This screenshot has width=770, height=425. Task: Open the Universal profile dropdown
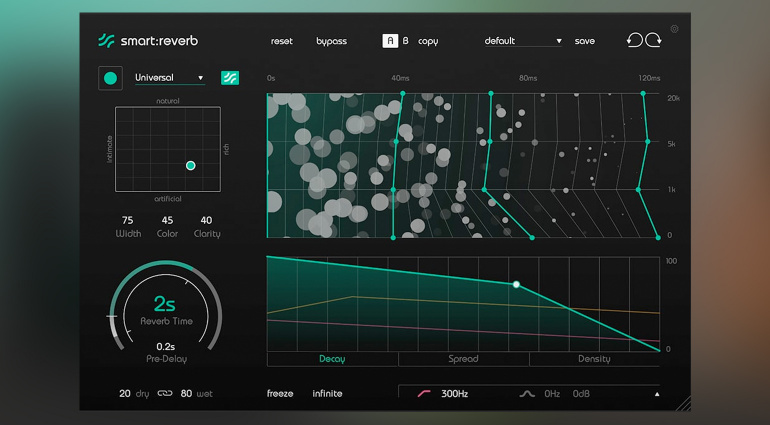pyautogui.click(x=170, y=78)
